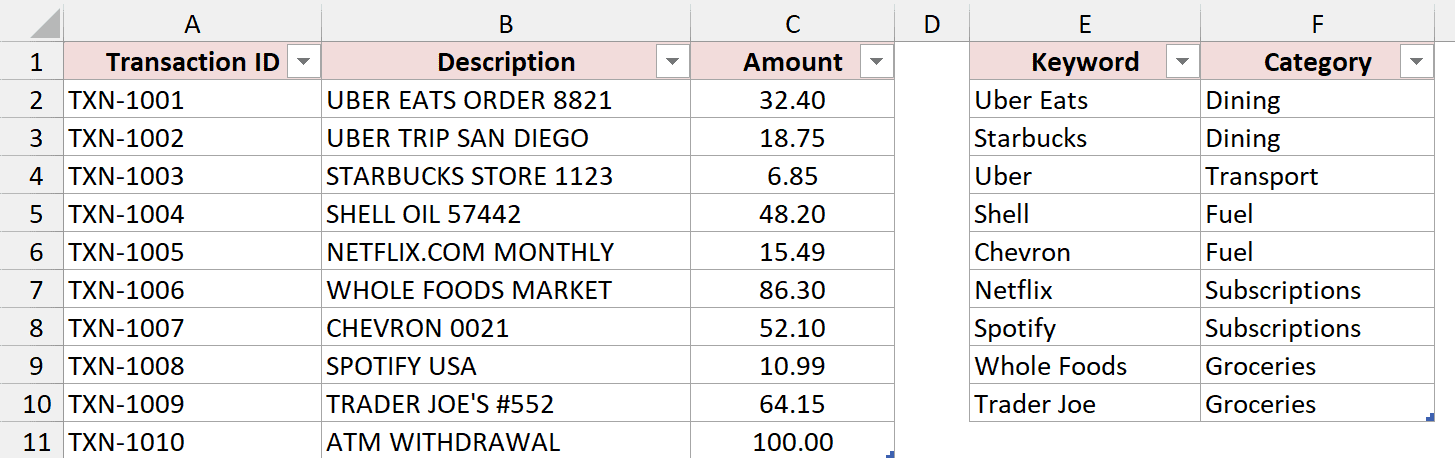1455x458 pixels.
Task: Select column A header
Action: [192, 24]
